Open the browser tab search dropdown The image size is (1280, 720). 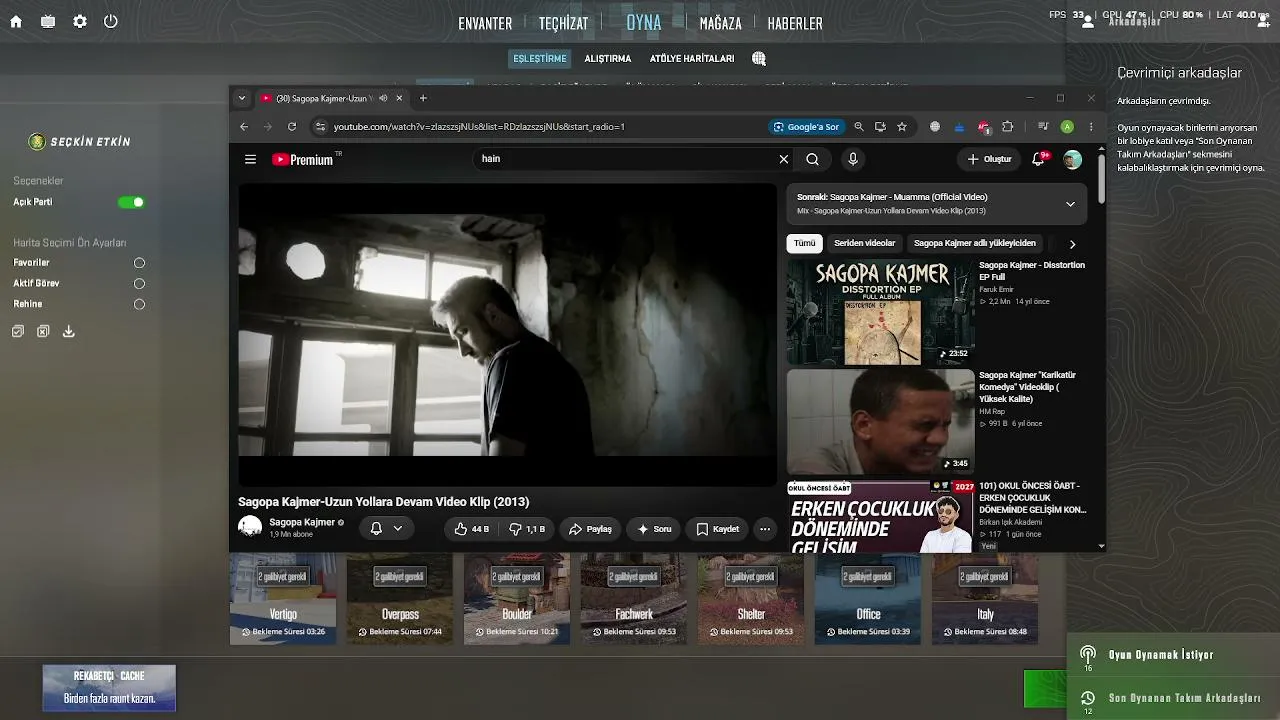tap(241, 98)
